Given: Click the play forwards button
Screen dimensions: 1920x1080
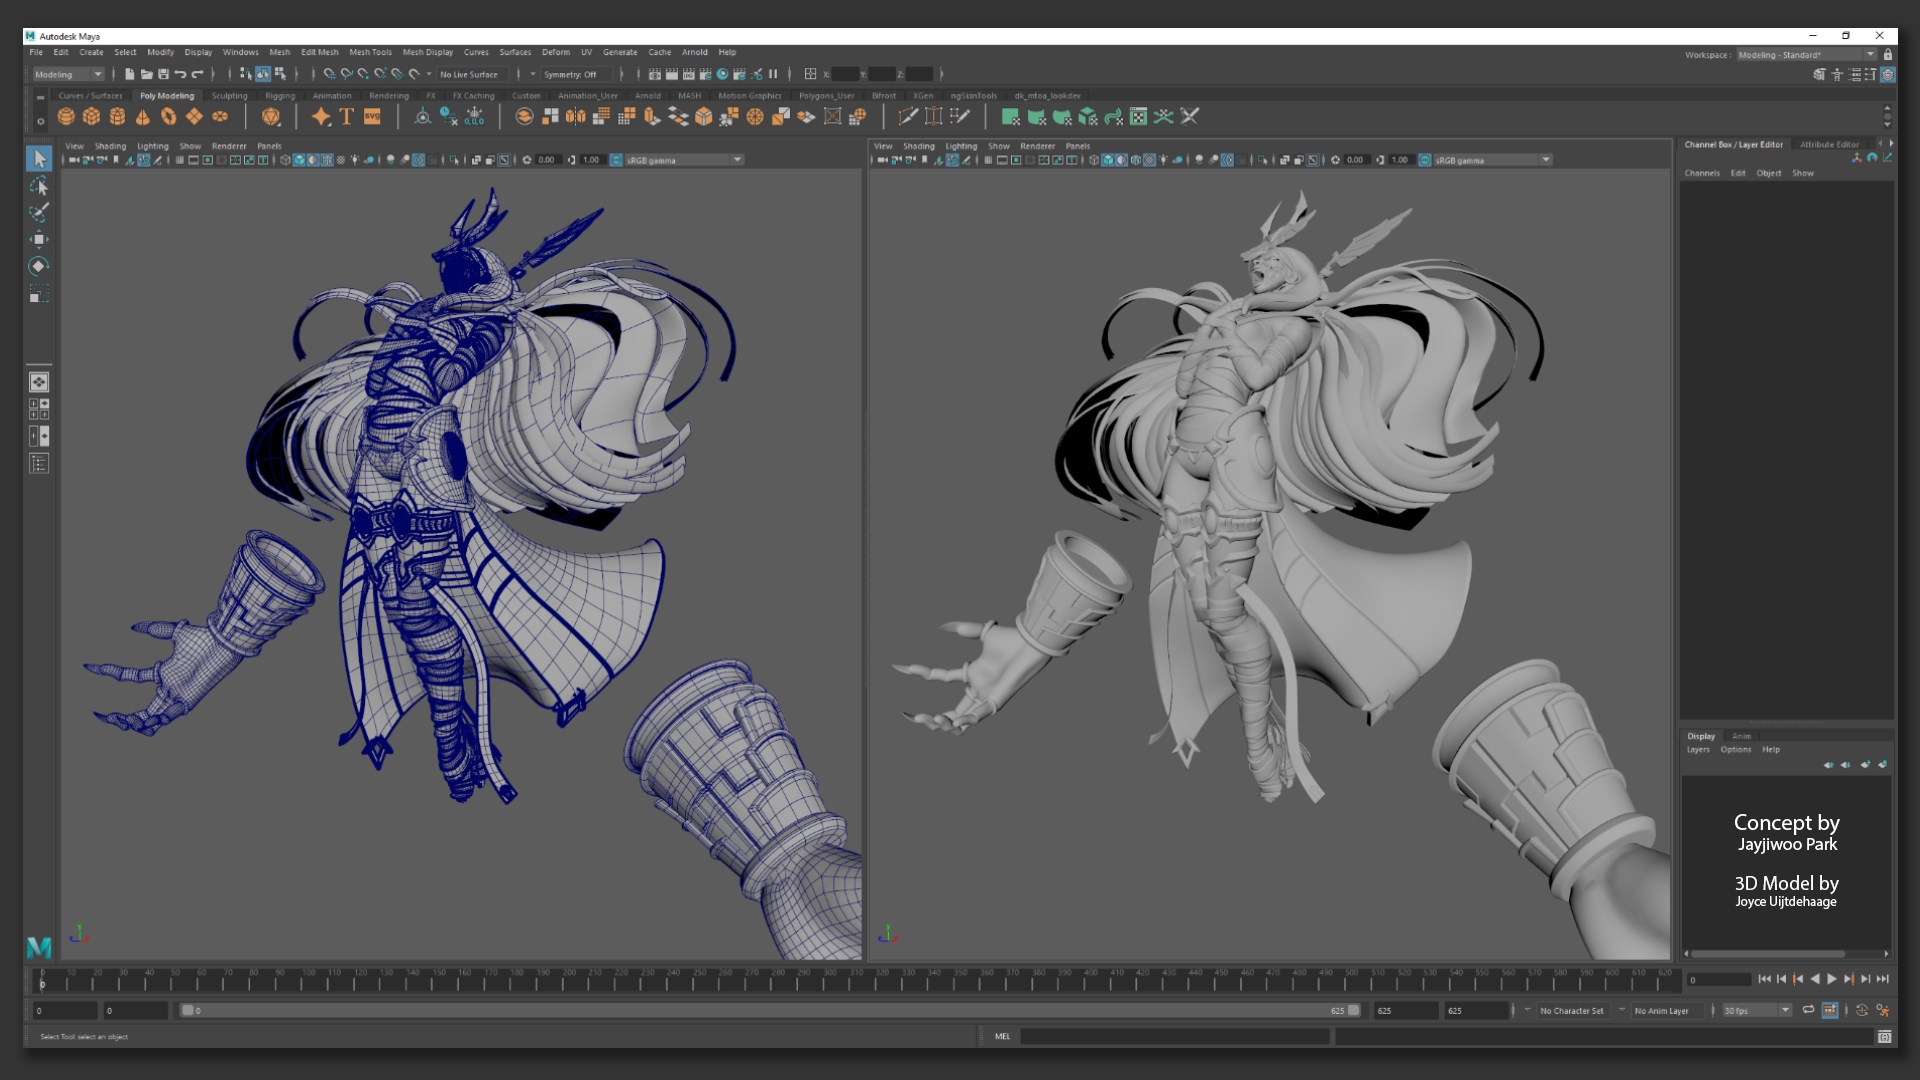Looking at the screenshot, I should pyautogui.click(x=1832, y=979).
